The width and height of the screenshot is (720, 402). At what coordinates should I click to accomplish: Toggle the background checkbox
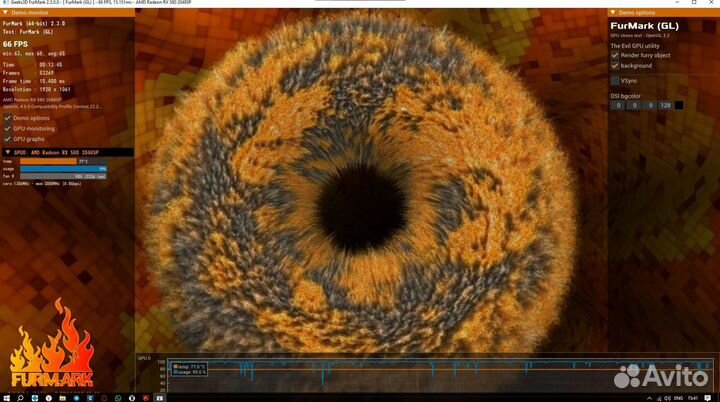615,66
